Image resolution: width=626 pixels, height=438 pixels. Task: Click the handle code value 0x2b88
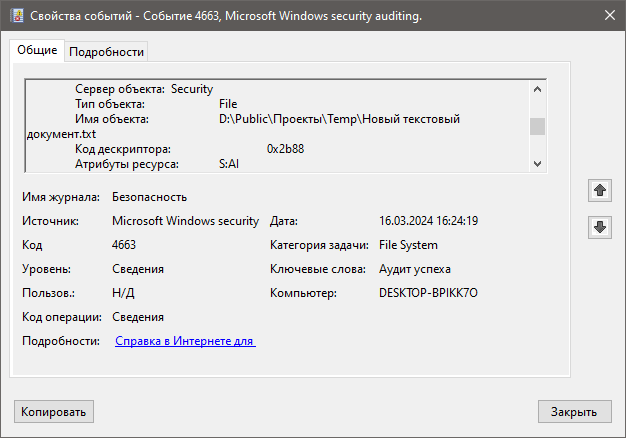[285, 149]
